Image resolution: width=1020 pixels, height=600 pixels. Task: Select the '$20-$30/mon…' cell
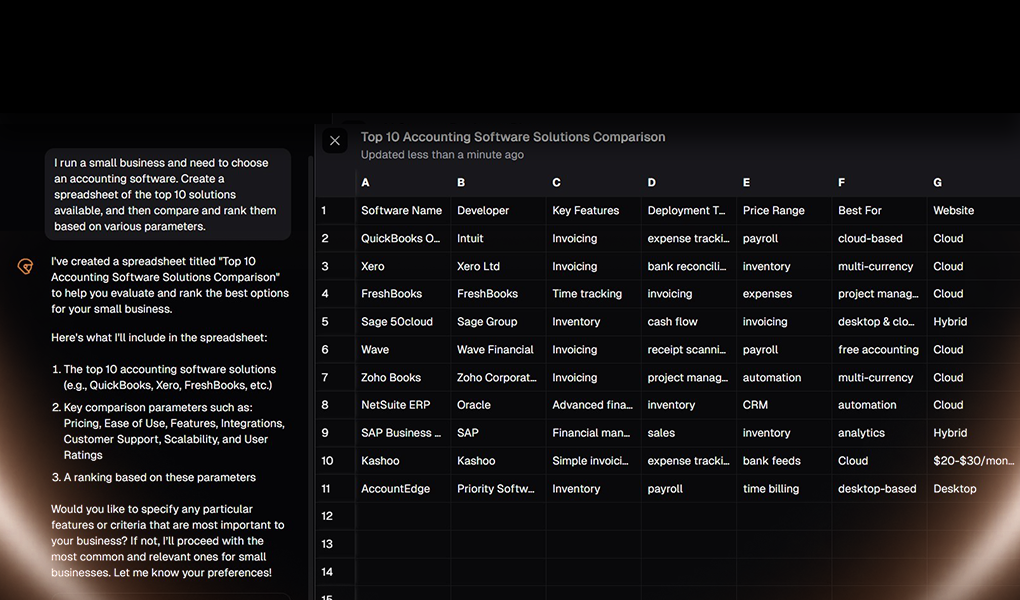(974, 461)
